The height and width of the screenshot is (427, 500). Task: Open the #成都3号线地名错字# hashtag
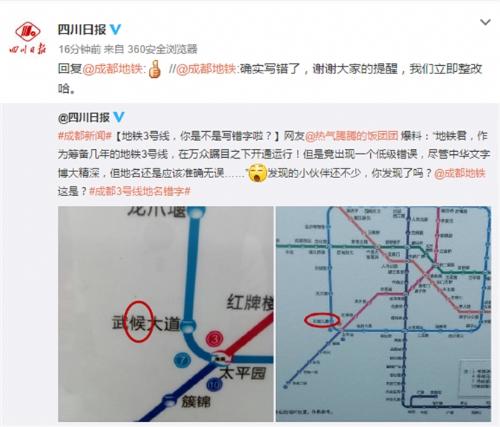140,191
